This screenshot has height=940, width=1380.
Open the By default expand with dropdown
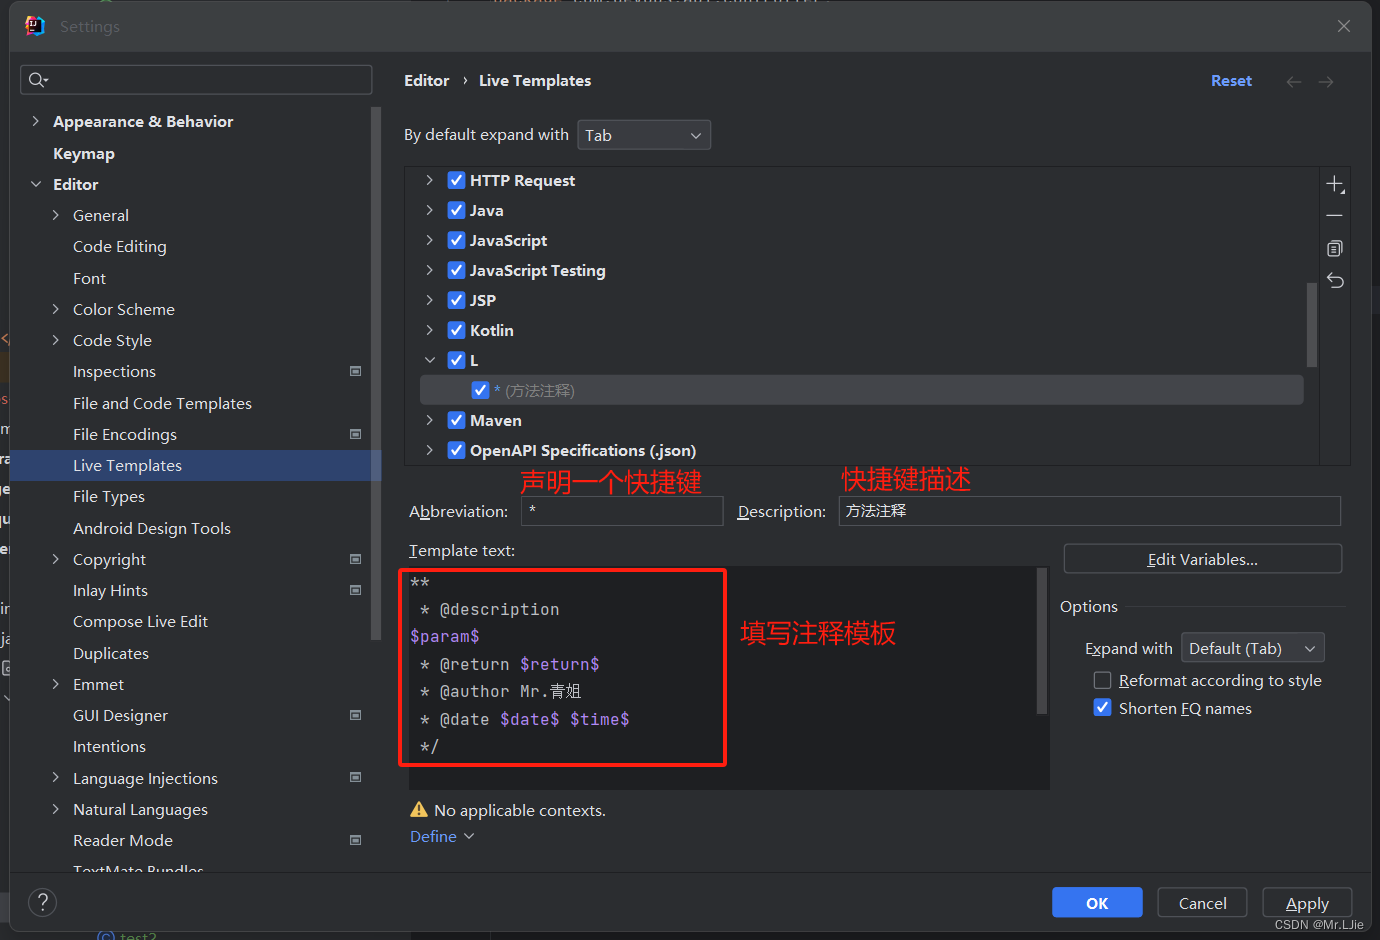pyautogui.click(x=644, y=135)
